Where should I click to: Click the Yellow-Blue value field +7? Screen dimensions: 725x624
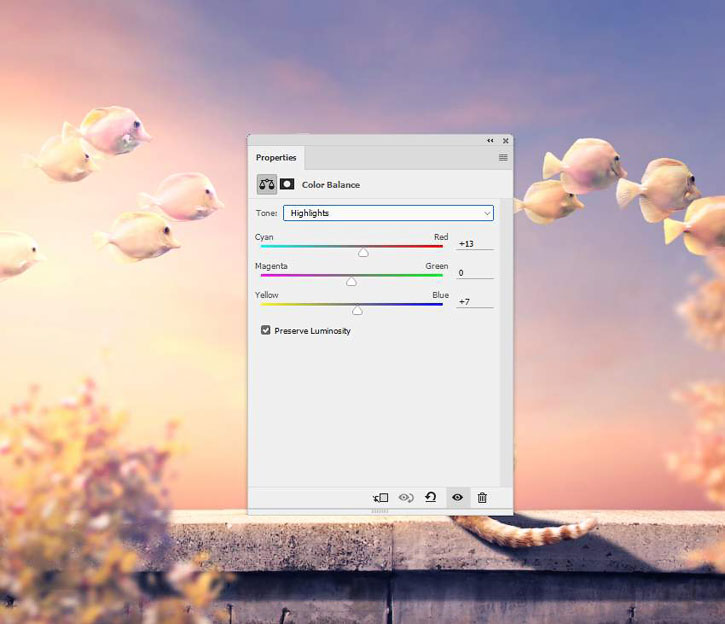pyautogui.click(x=475, y=301)
